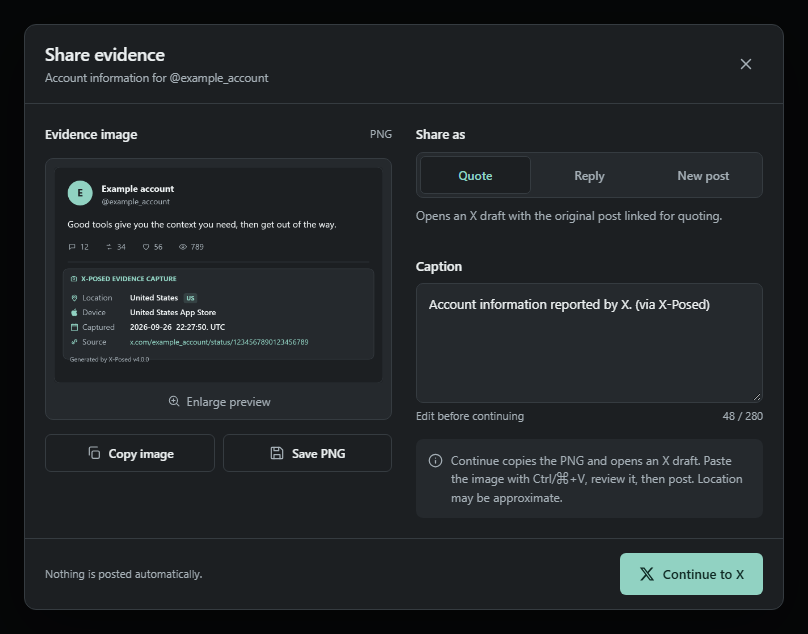Viewport: 808px width, 634px height.
Task: Click the info icon in the notice box
Action: 435,460
